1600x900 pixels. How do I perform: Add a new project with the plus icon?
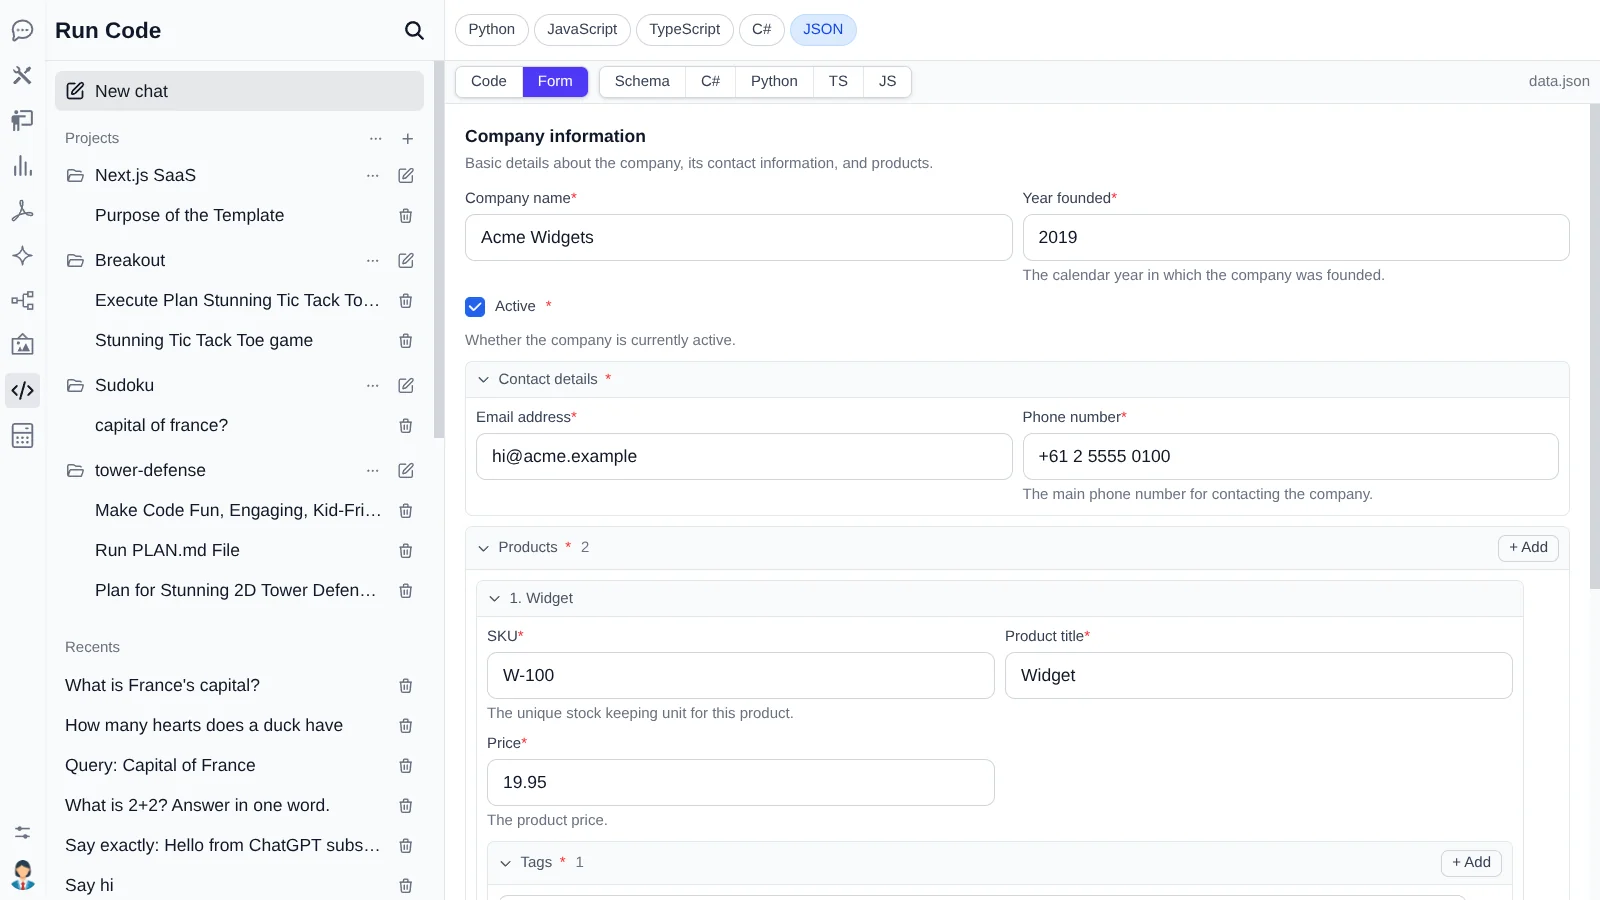pyautogui.click(x=407, y=139)
